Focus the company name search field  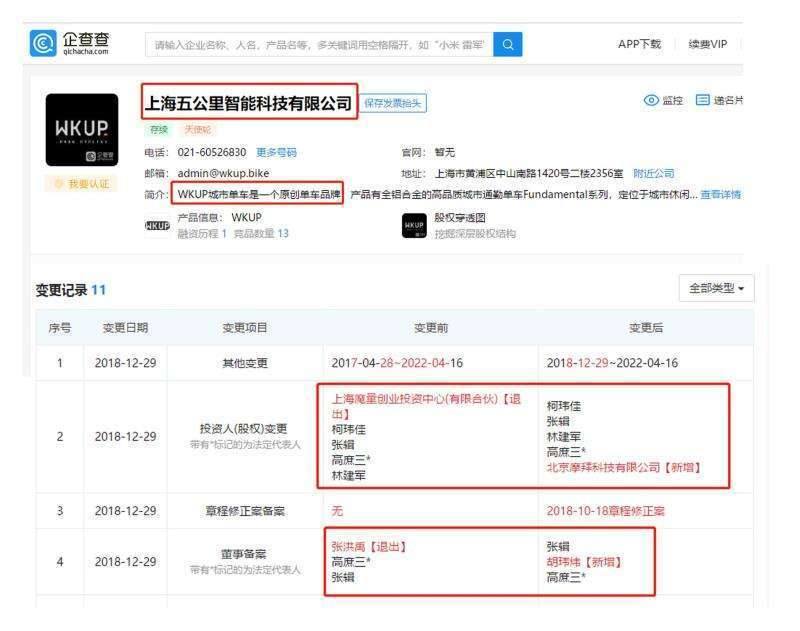(319, 44)
